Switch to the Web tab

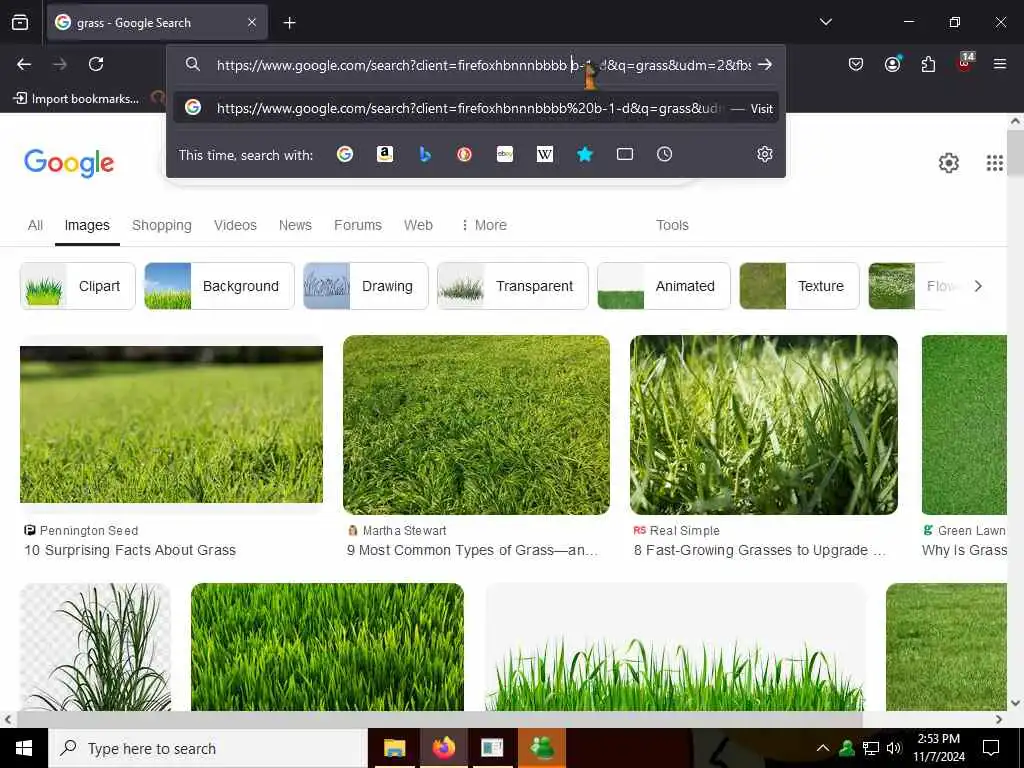[x=418, y=225]
